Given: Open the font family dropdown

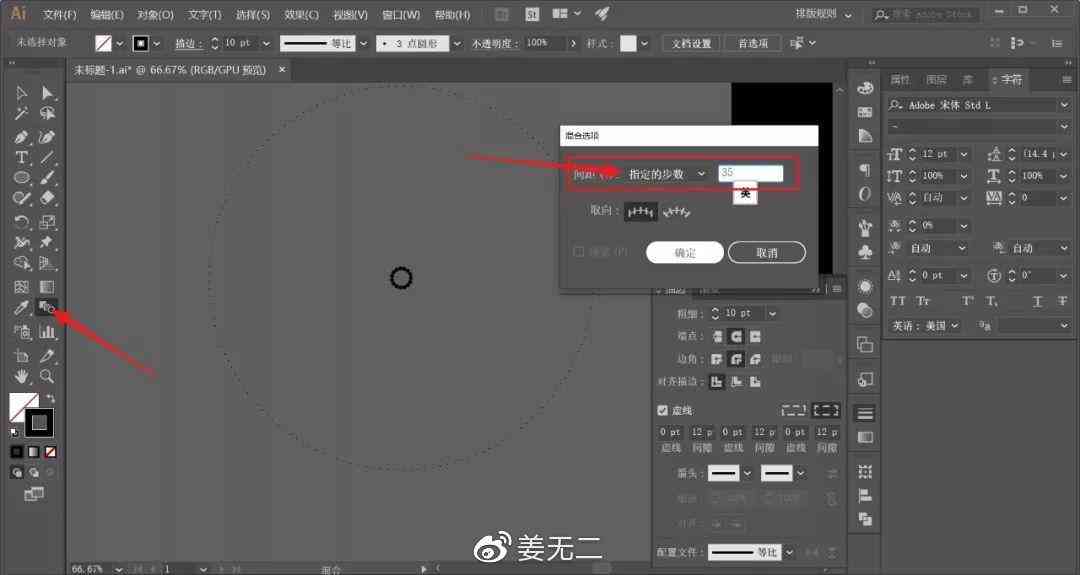Looking at the screenshot, I should [1064, 105].
